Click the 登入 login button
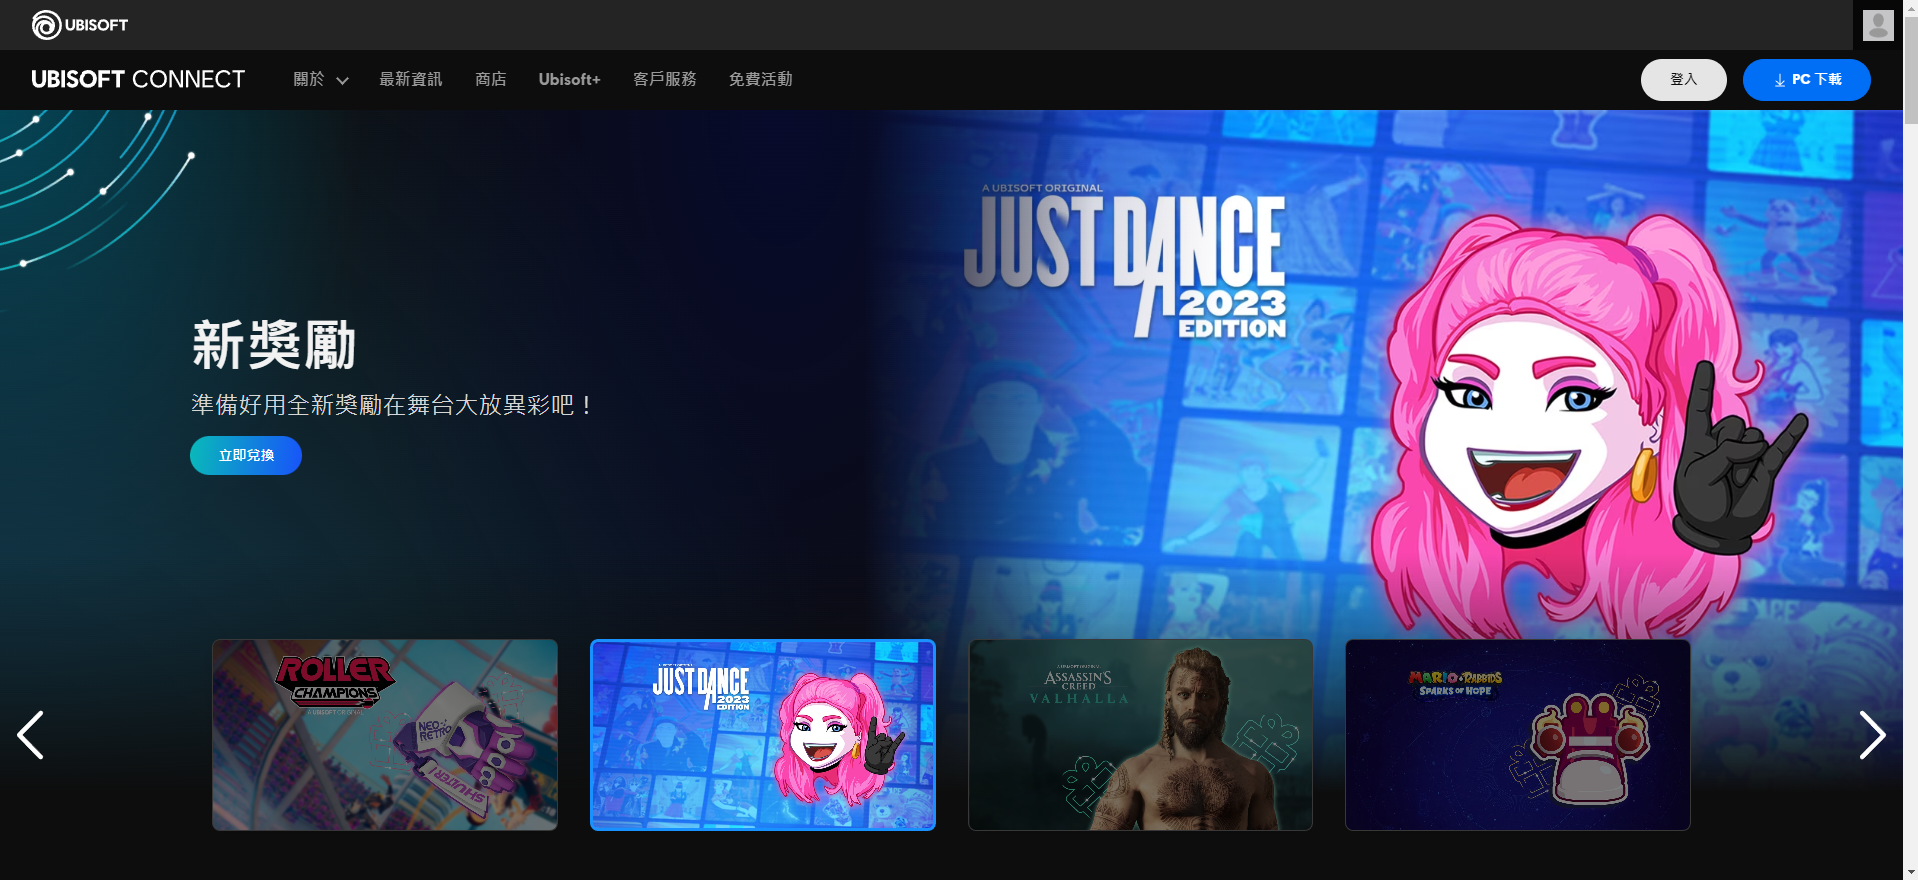This screenshot has width=1918, height=880. click(1683, 80)
